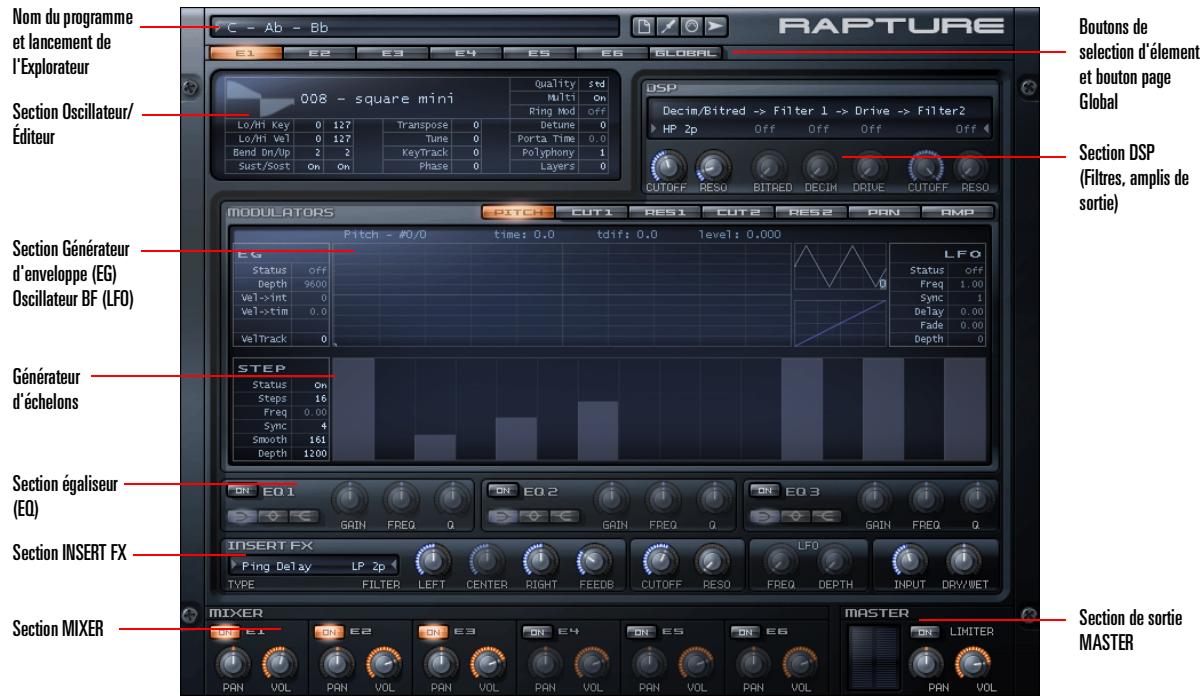Select the PAN modulator tab
Image resolution: width=1204 pixels, height=698 pixels.
pyautogui.click(x=884, y=212)
